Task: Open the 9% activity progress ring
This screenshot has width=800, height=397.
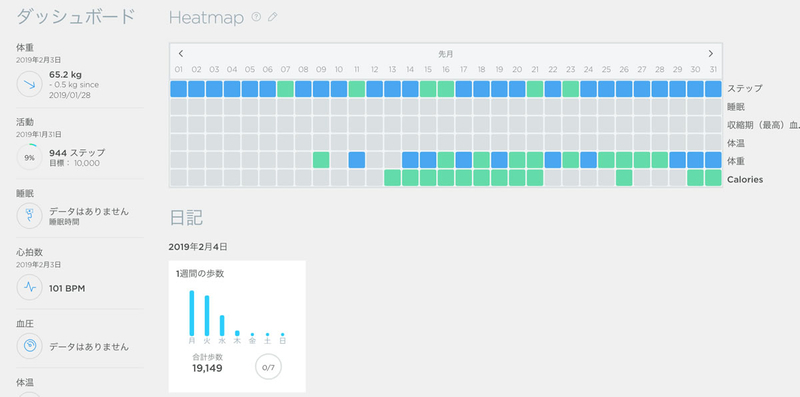Action: [30, 158]
